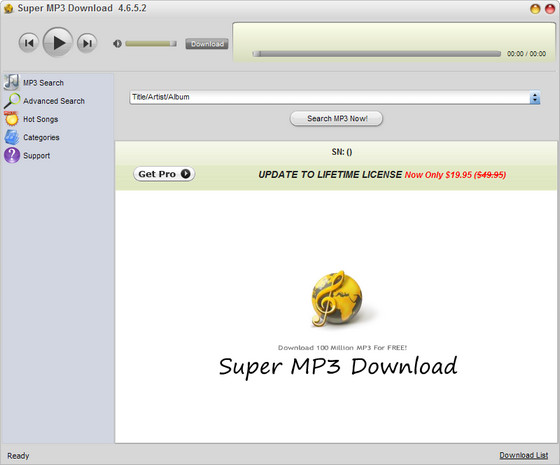Click the Get Pro button
The width and height of the screenshot is (560, 465).
(x=164, y=174)
